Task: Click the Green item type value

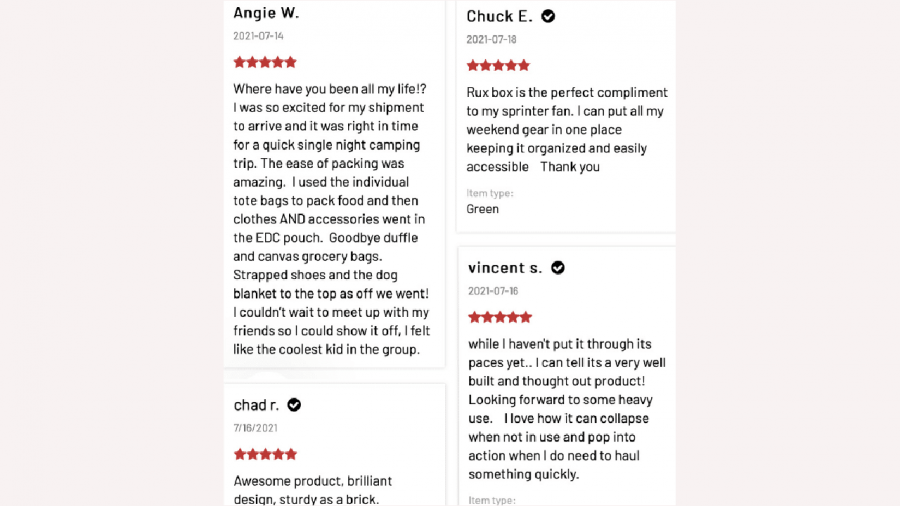Action: (x=483, y=209)
